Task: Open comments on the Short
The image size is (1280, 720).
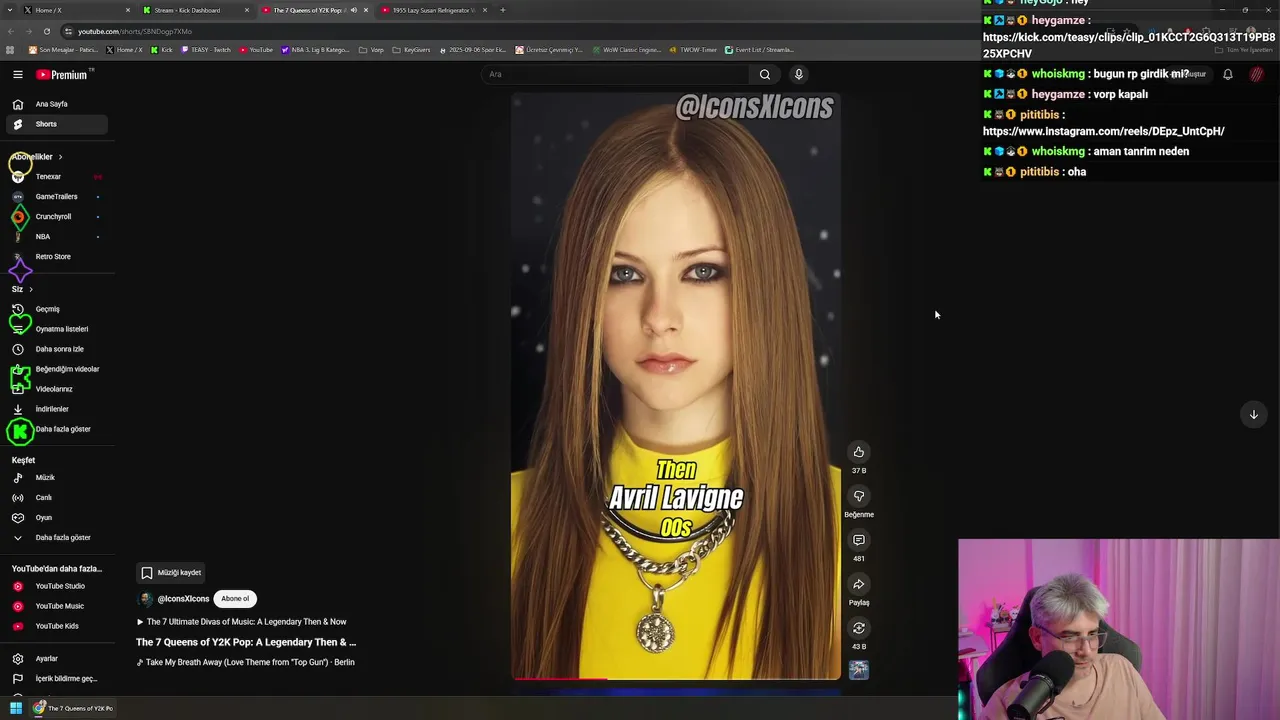Action: point(858,540)
